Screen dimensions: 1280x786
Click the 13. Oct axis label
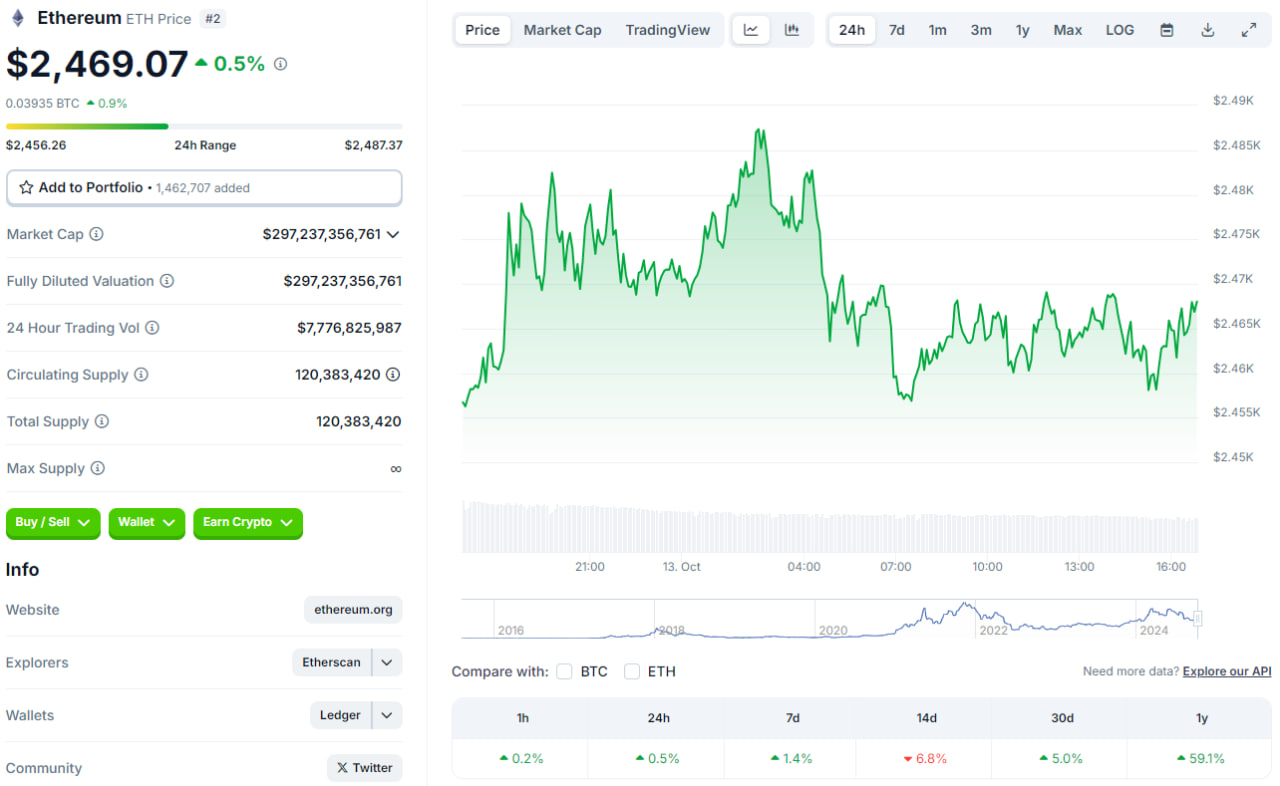tap(681, 567)
